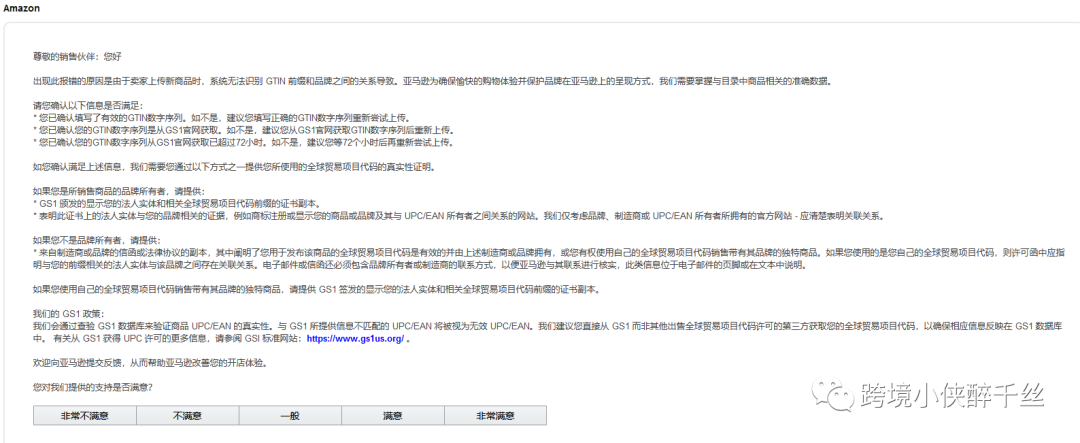The height and width of the screenshot is (443, 1080).
Task: Click the paragraph starting 如果您使用自己的全球贸易项目代码
Action: [x=316, y=289]
